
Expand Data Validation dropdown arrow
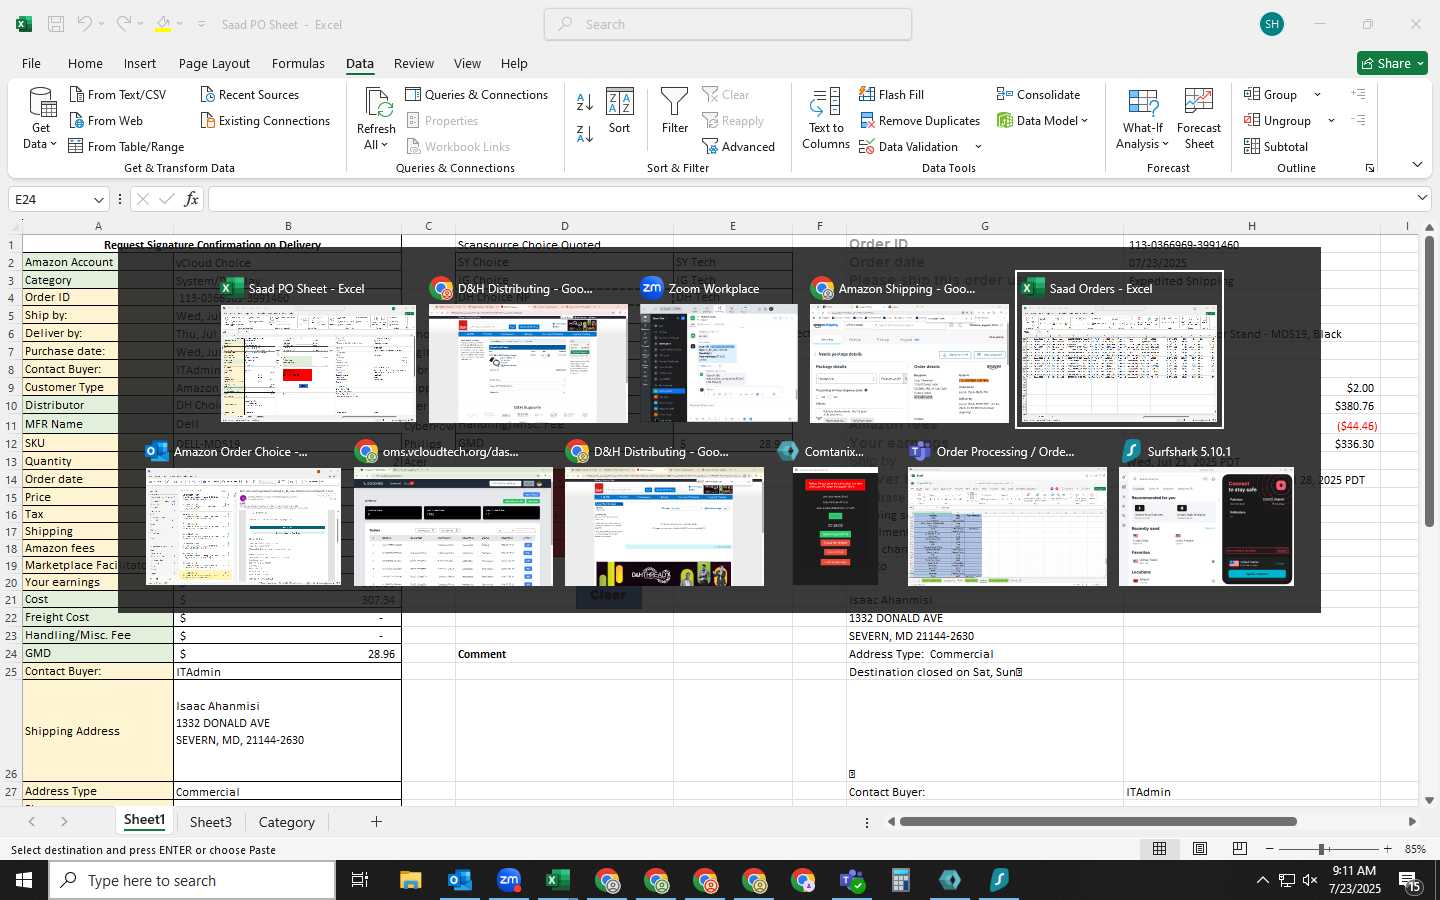pyautogui.click(x=978, y=147)
